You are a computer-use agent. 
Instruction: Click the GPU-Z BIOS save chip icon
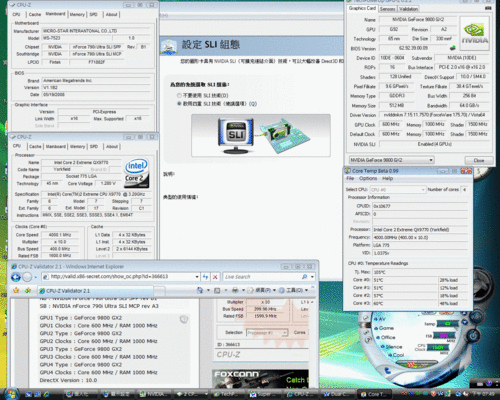coord(453,48)
